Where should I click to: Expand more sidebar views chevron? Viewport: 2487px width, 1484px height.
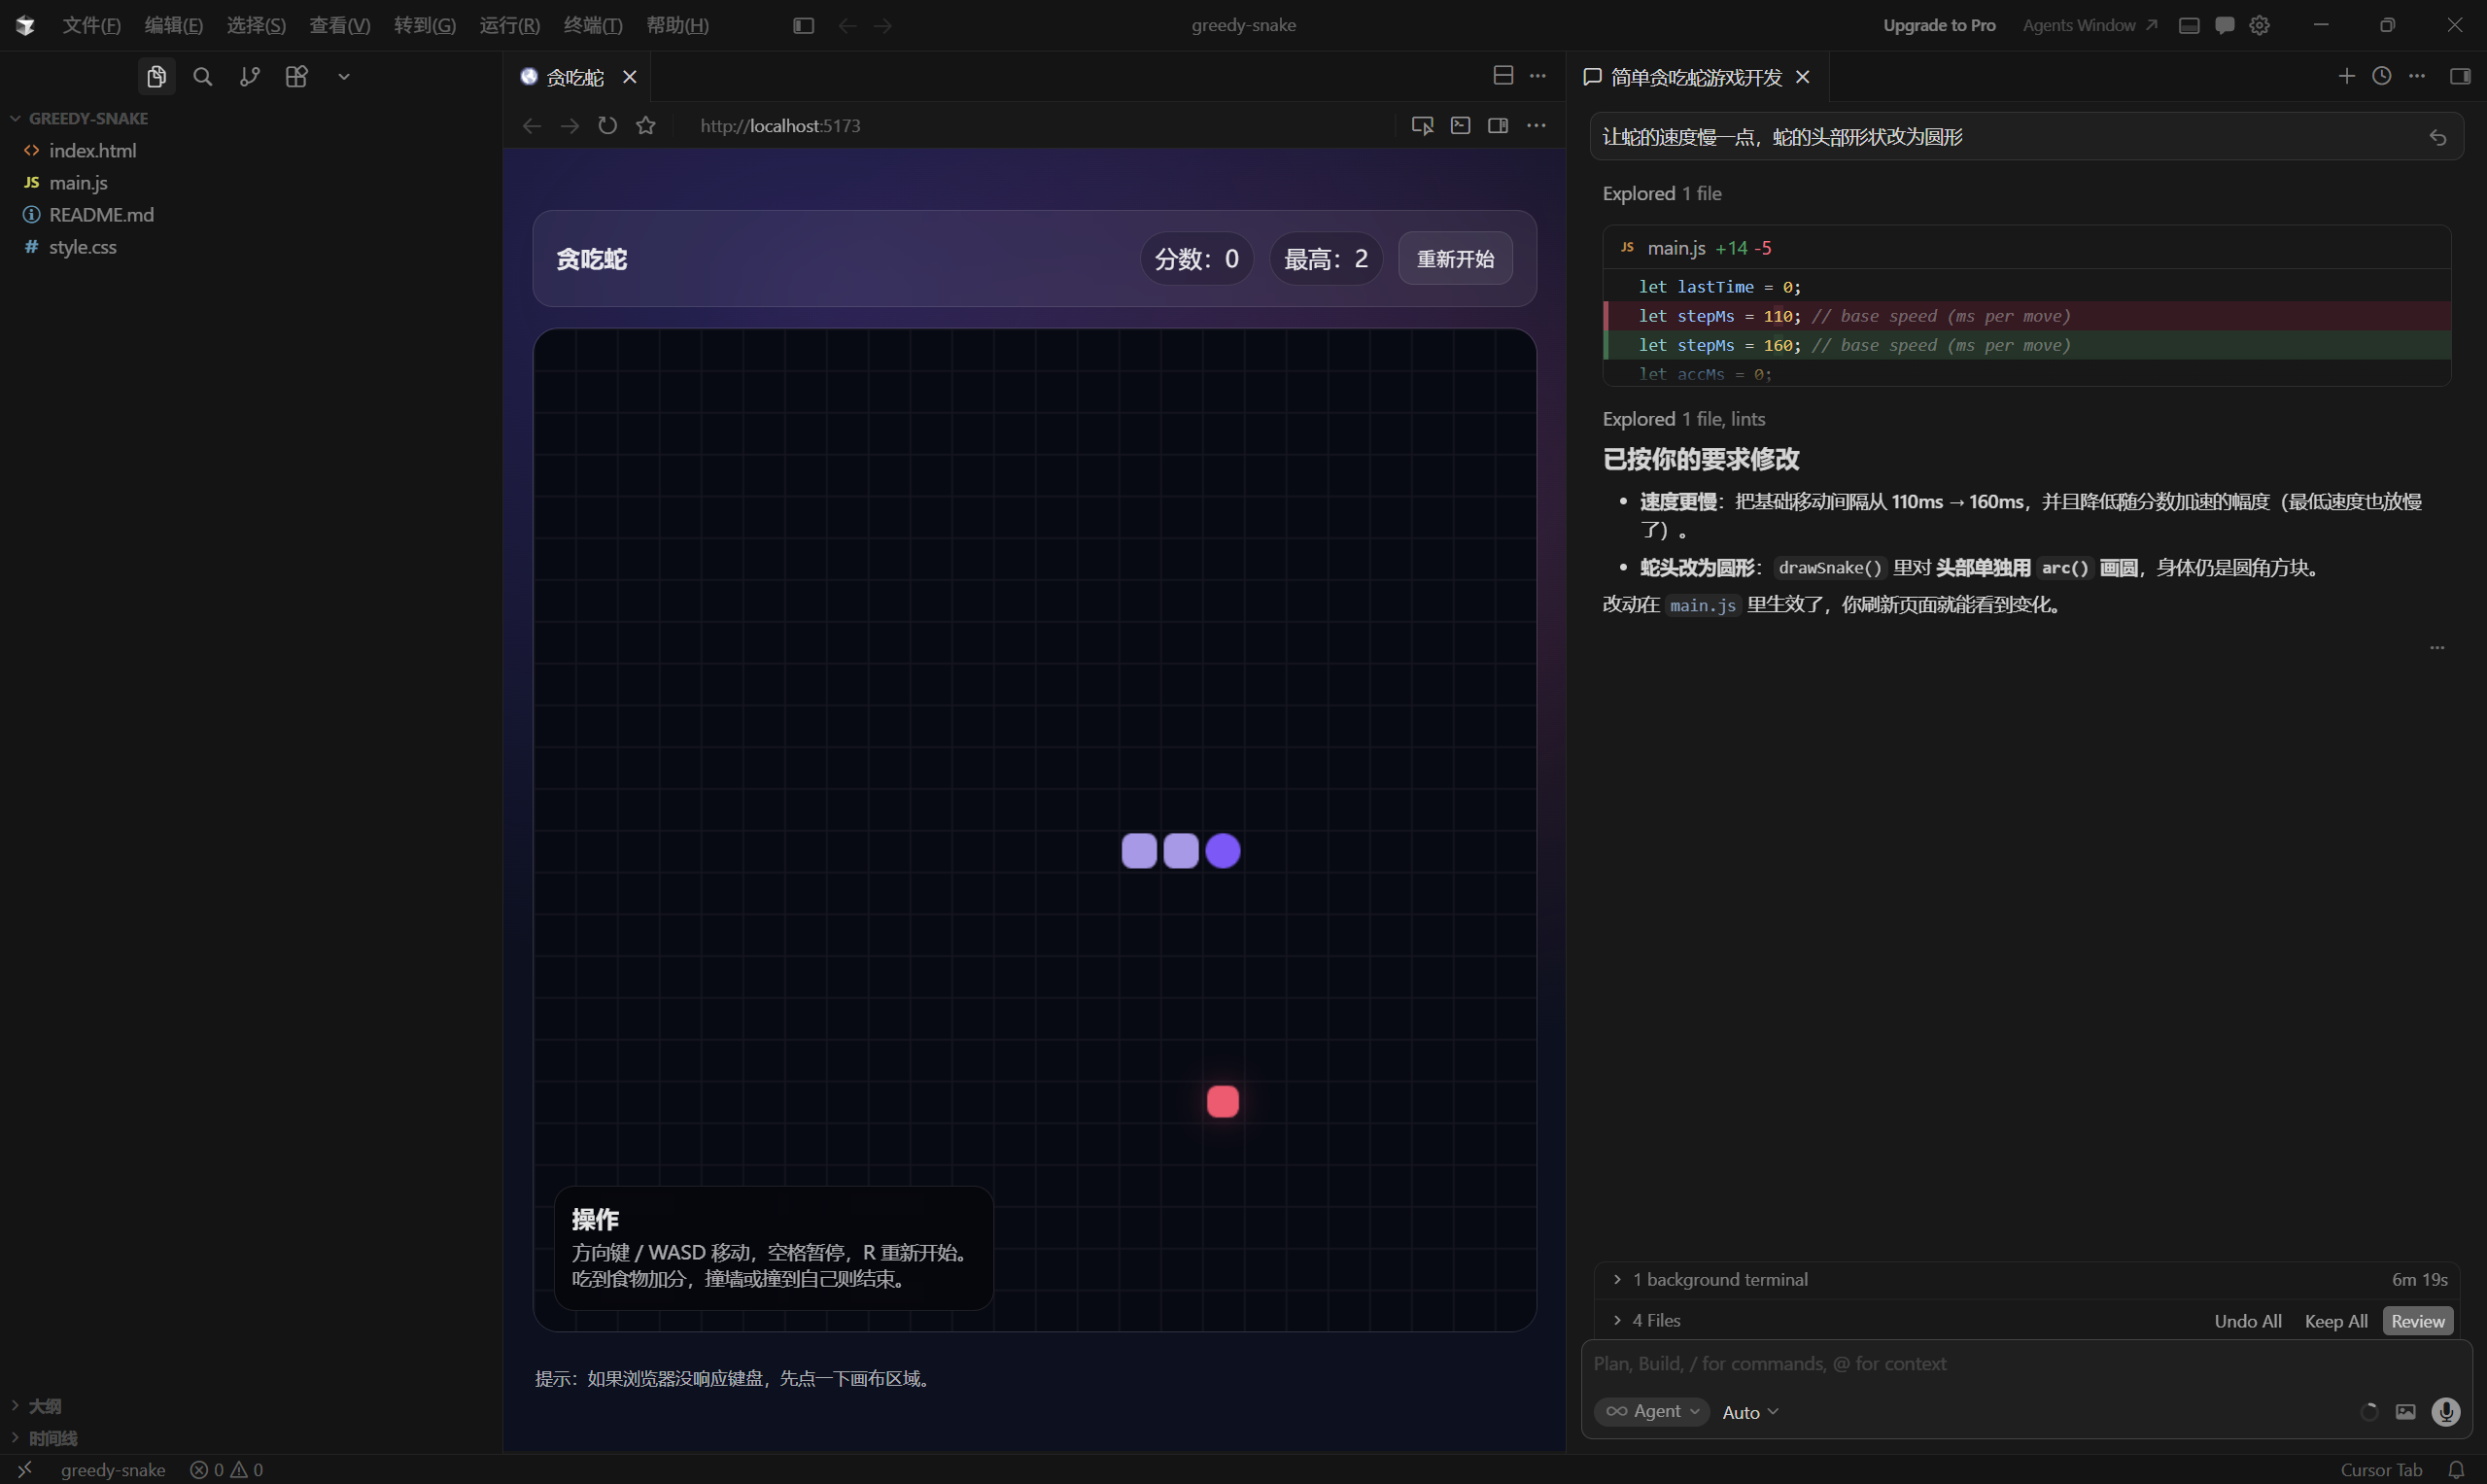(x=344, y=76)
